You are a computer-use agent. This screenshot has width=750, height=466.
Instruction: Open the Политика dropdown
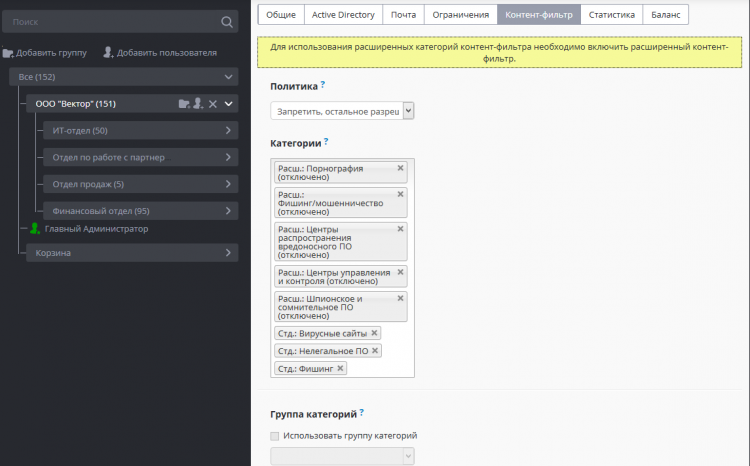coord(342,112)
